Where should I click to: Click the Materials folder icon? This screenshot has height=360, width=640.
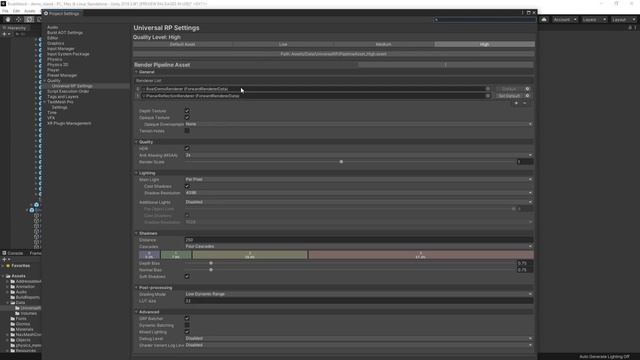click(13, 329)
